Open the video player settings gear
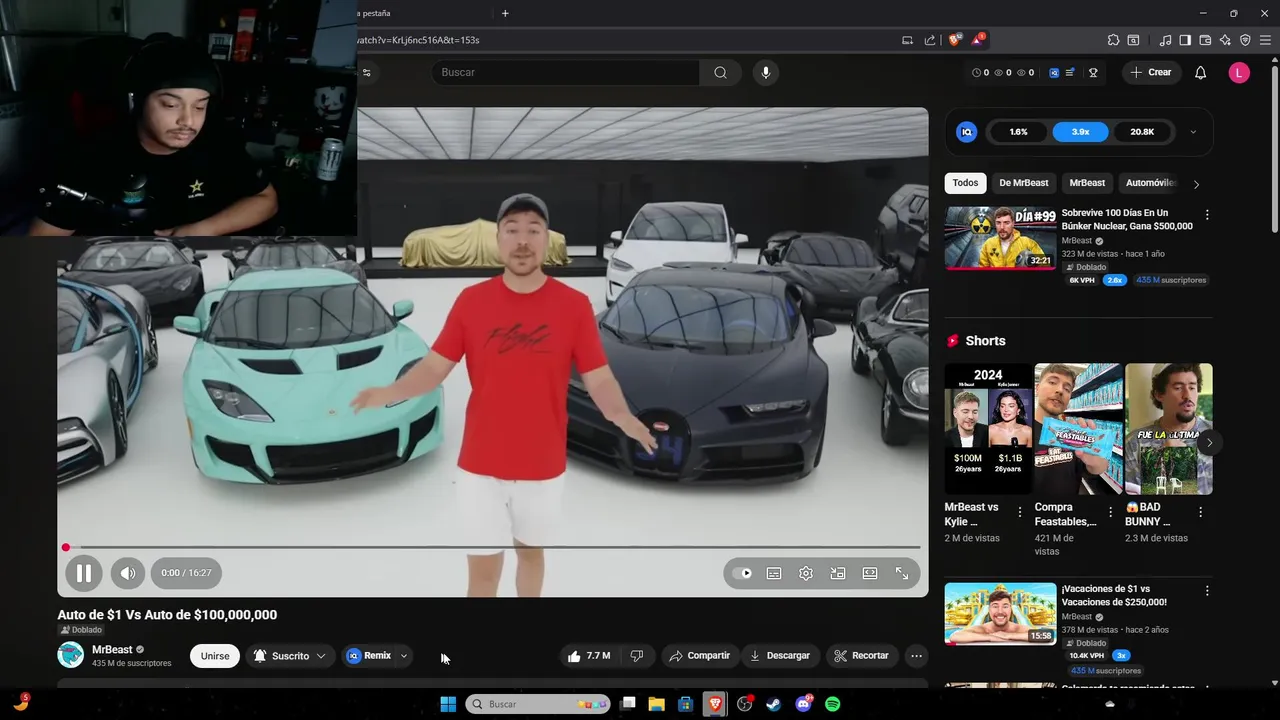 [x=806, y=573]
